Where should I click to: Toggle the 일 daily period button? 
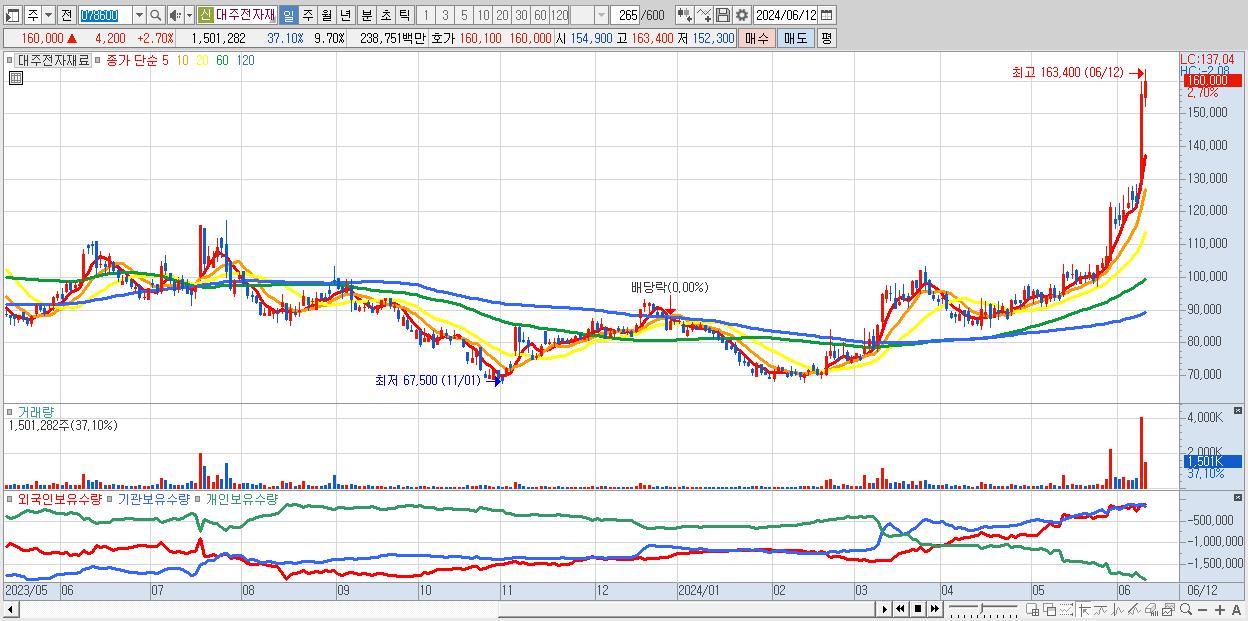point(289,15)
